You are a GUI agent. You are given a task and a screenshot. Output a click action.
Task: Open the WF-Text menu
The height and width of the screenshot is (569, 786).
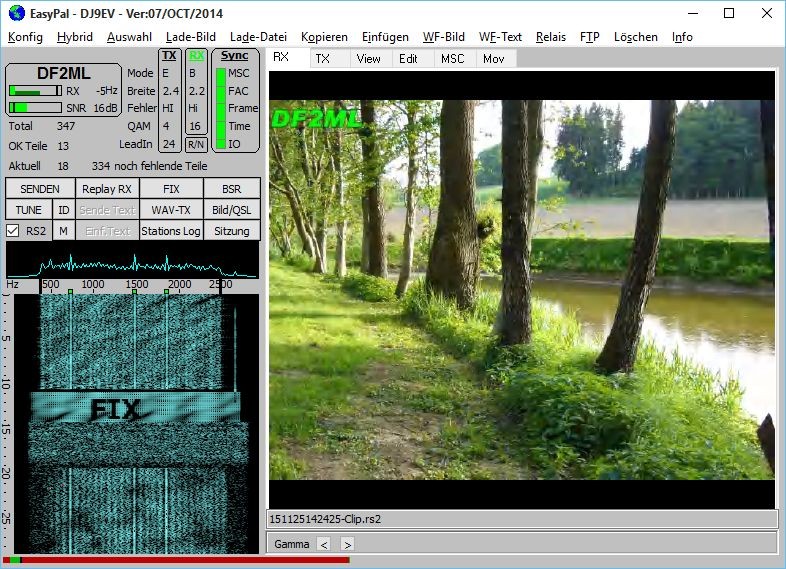click(500, 37)
